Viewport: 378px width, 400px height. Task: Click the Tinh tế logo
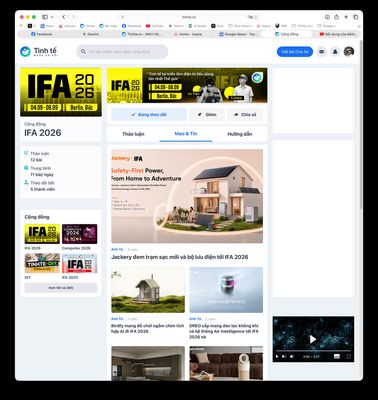click(x=39, y=51)
